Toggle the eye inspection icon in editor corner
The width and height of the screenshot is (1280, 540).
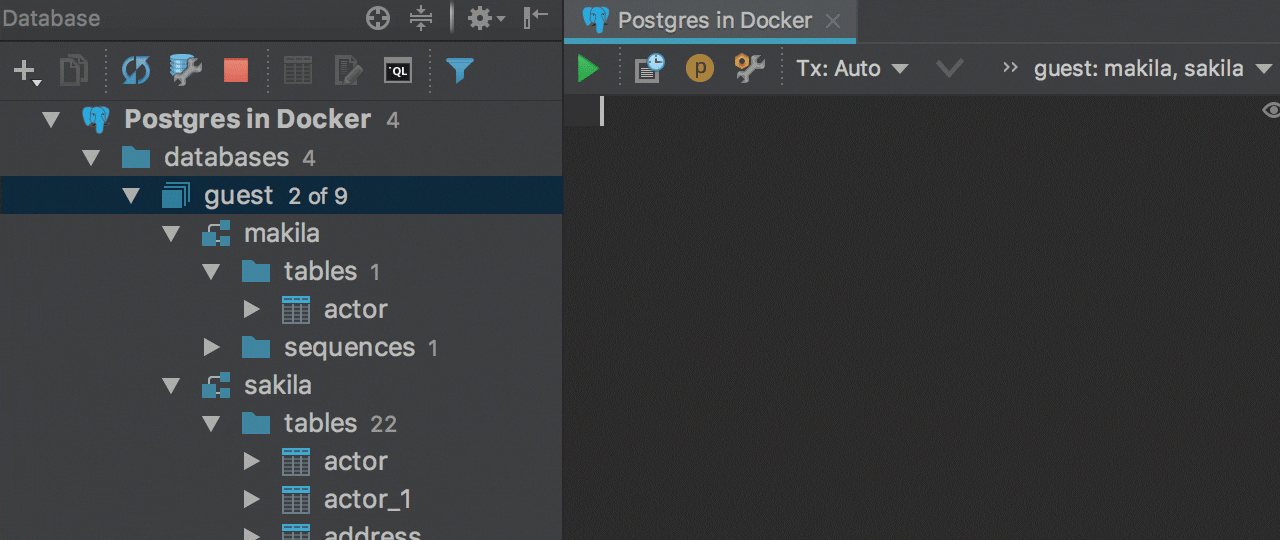click(x=1271, y=110)
